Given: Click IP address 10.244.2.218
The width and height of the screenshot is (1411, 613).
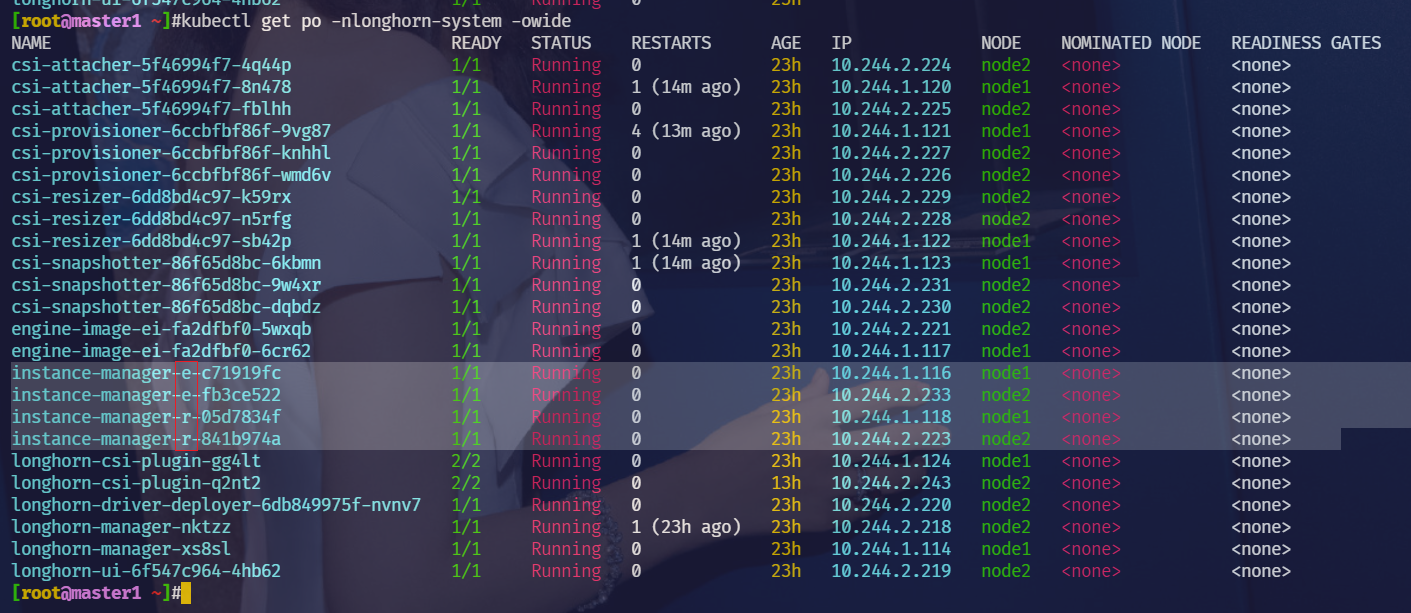Looking at the screenshot, I should coord(891,527).
